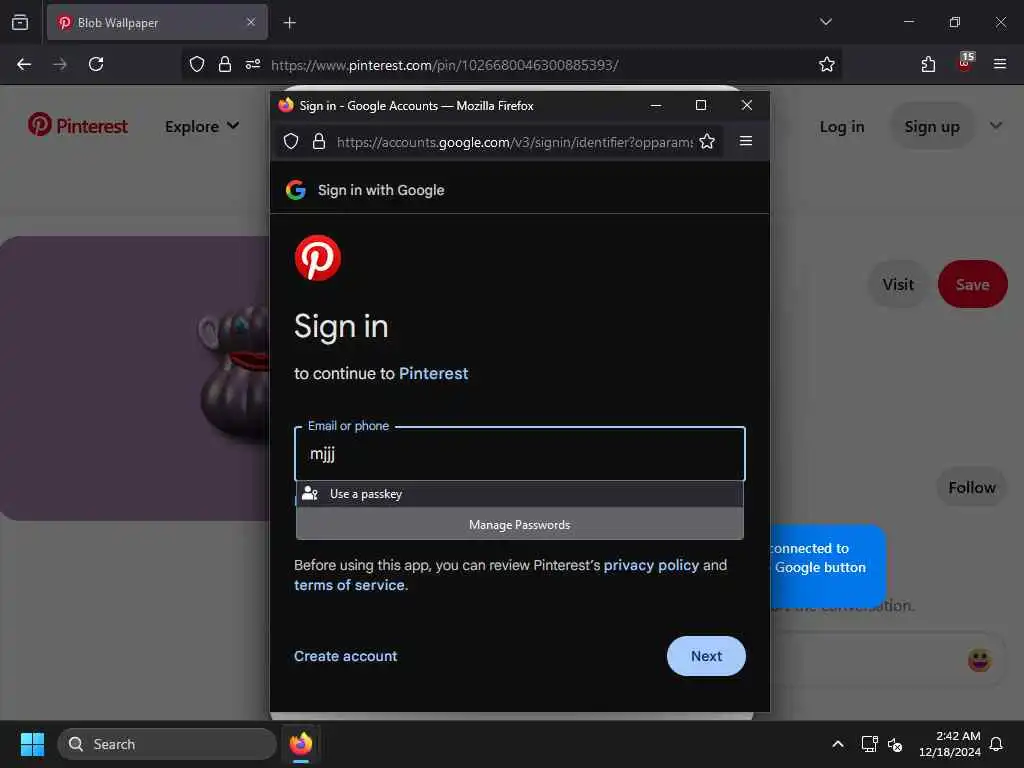Image resolution: width=1024 pixels, height=768 pixels.
Task: Click the Google G logo
Action: coord(296,190)
